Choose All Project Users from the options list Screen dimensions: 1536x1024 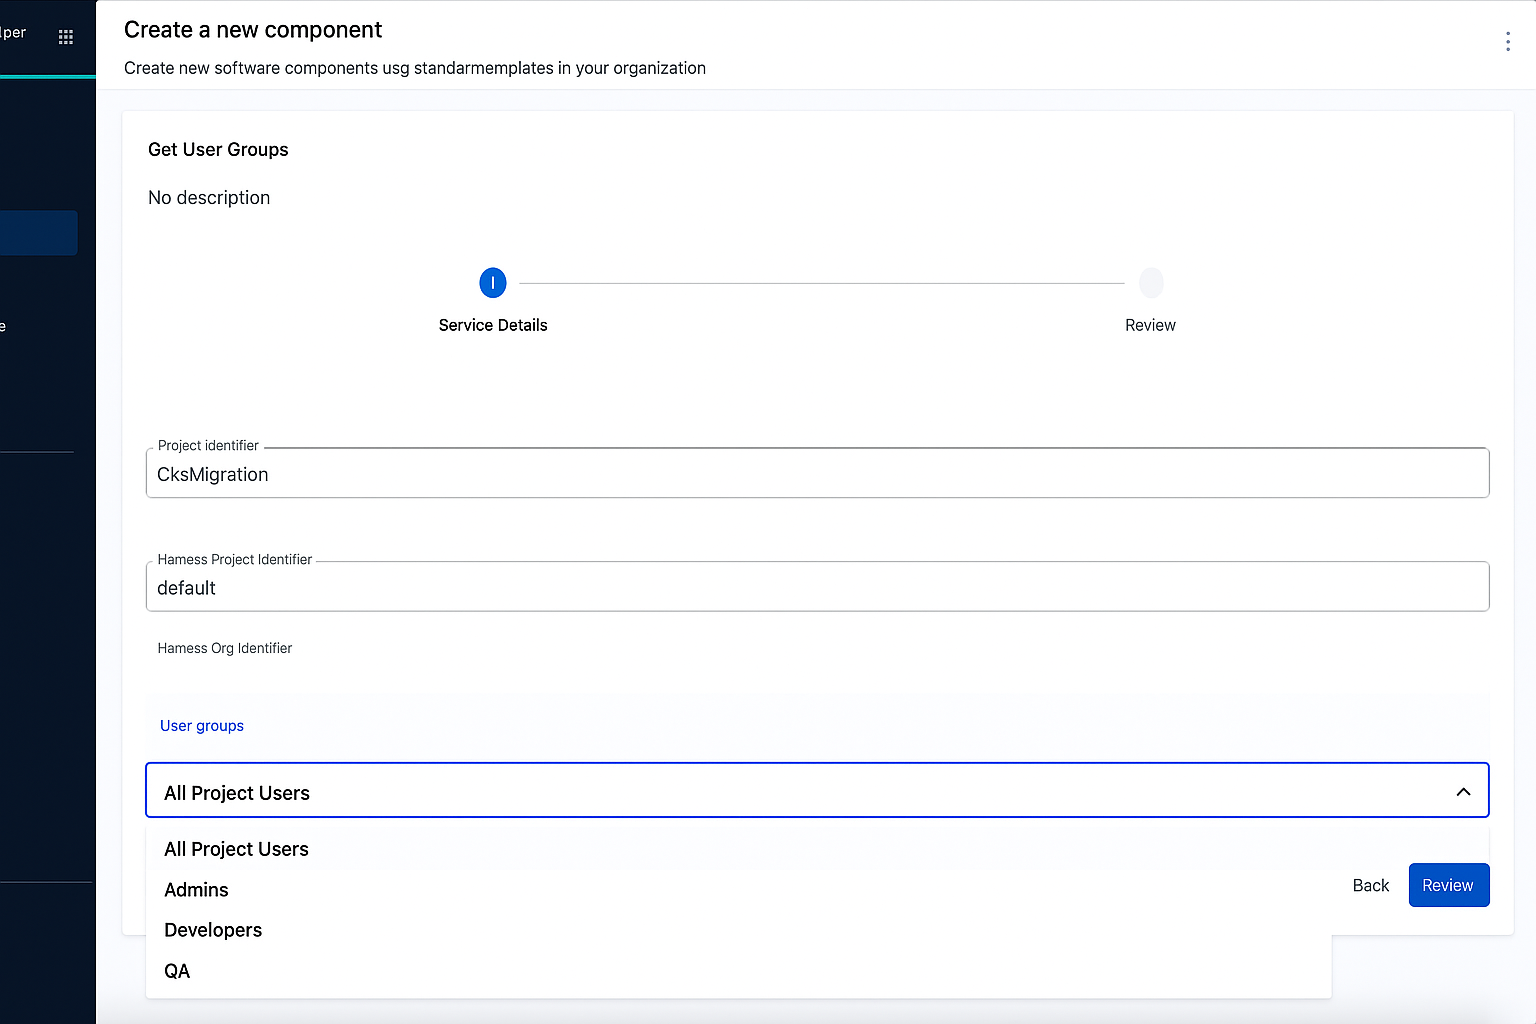[237, 849]
